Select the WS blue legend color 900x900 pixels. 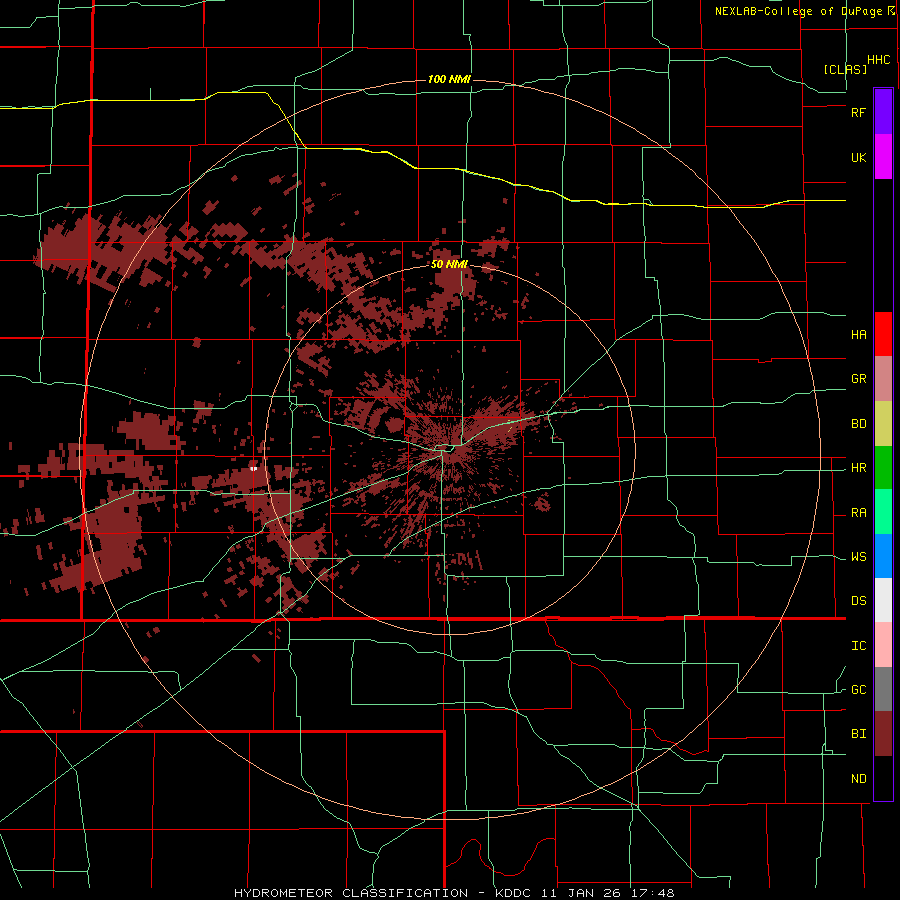[x=883, y=556]
